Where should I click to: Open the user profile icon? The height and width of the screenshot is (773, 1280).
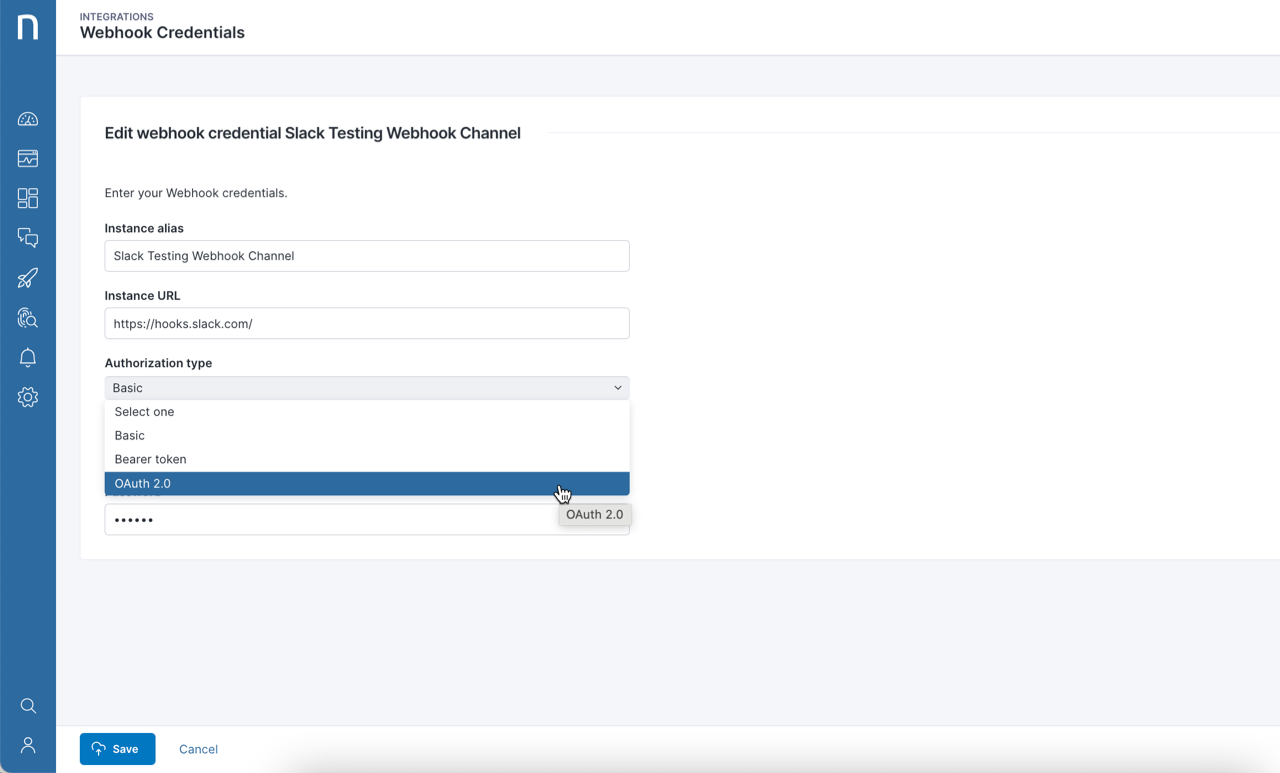click(x=27, y=745)
